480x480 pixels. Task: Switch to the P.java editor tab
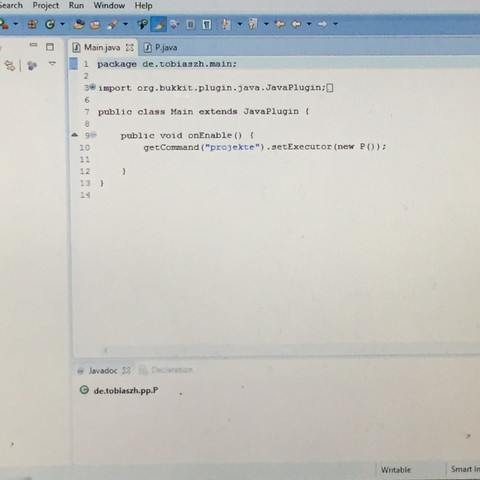click(161, 48)
